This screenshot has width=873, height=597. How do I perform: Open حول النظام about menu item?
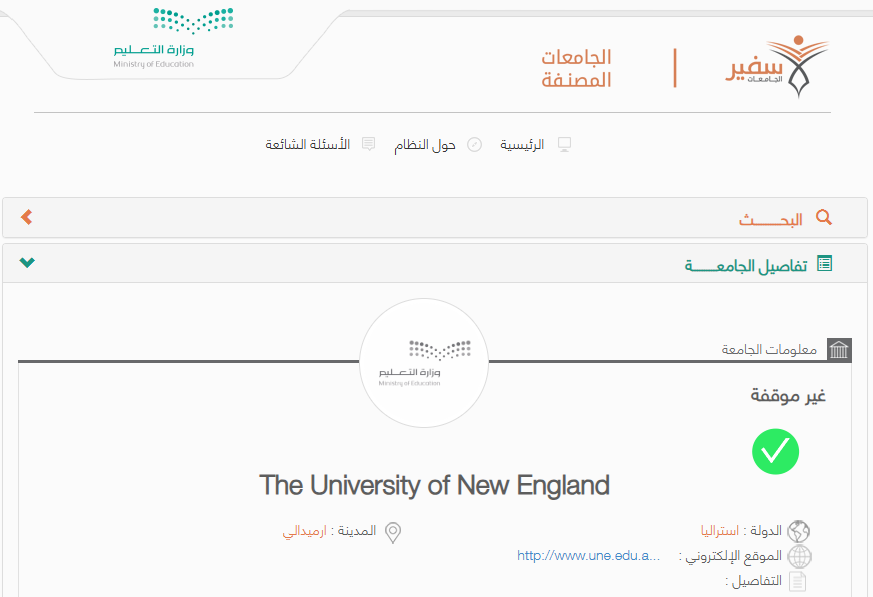425,145
